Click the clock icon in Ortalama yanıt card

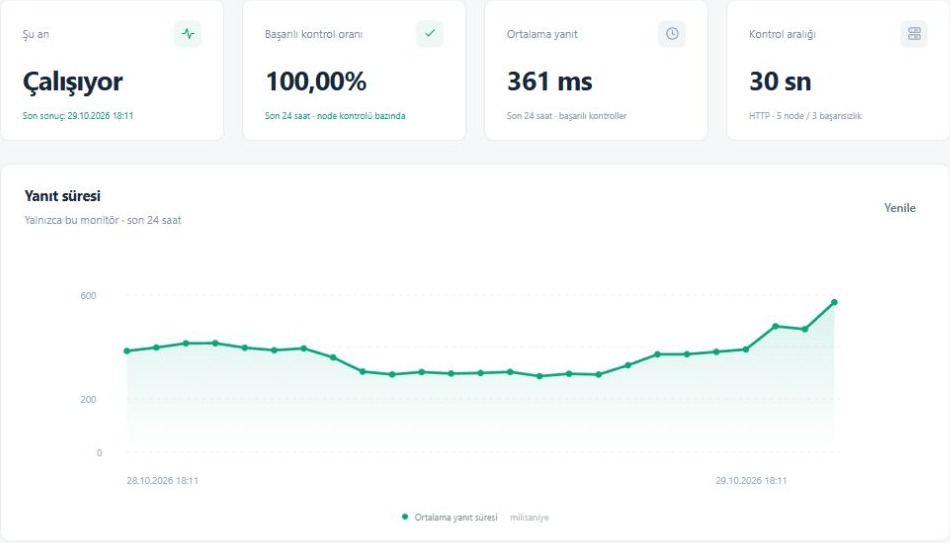click(x=672, y=34)
